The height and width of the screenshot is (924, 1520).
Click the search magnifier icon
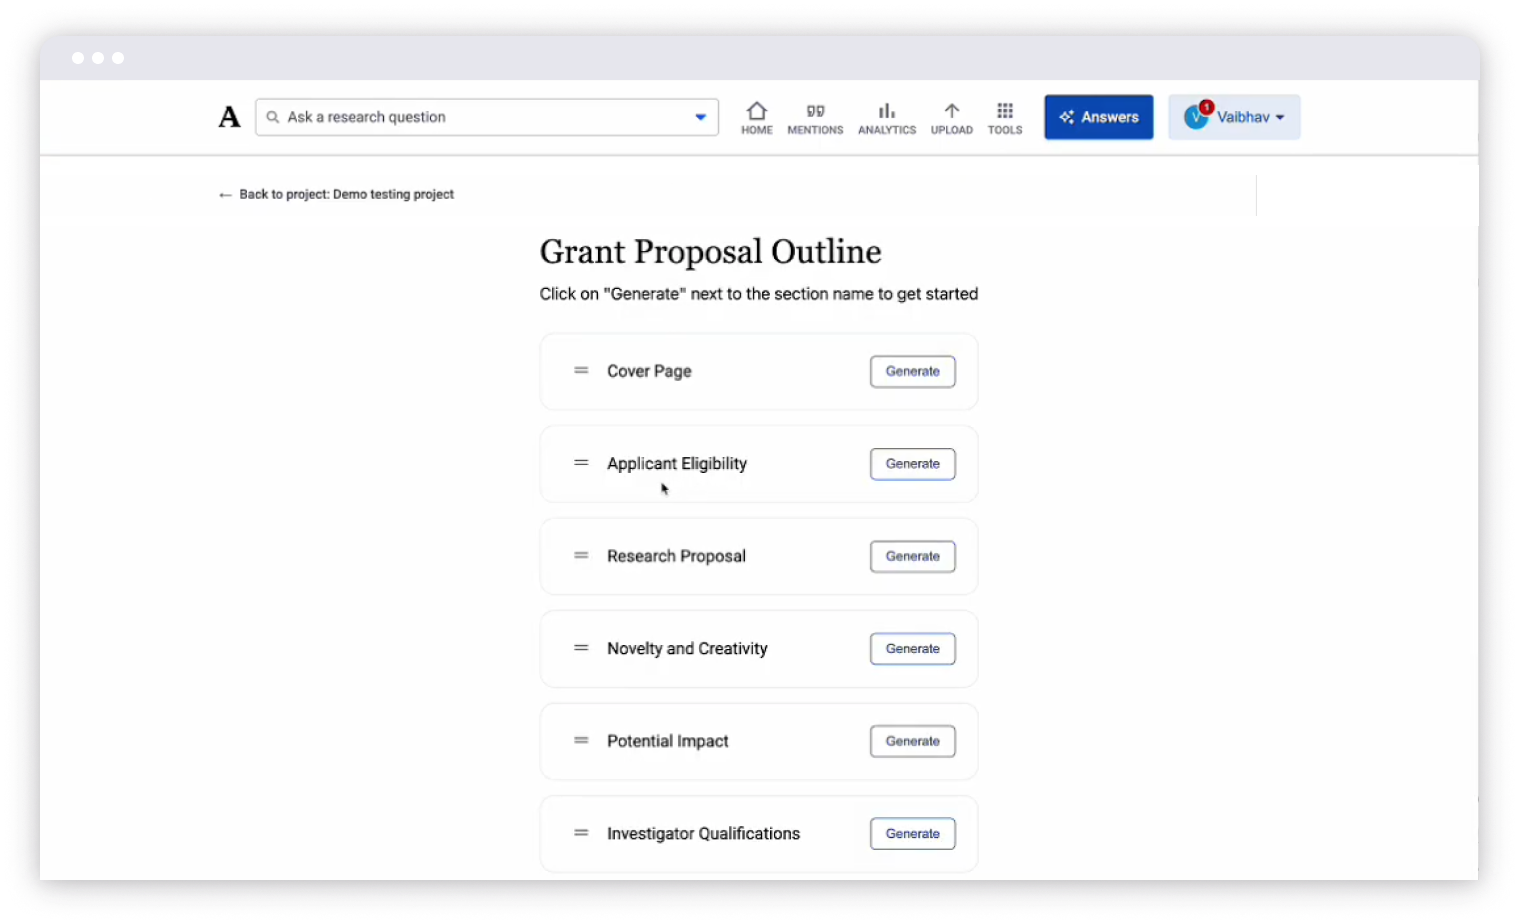[x=272, y=117]
